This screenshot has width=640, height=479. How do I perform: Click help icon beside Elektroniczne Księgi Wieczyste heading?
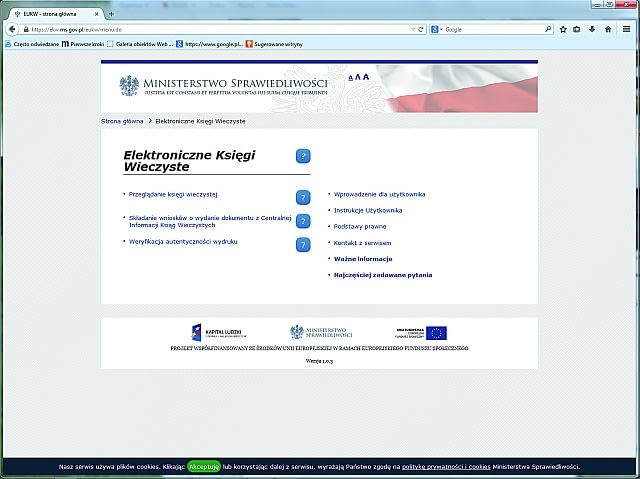(303, 156)
